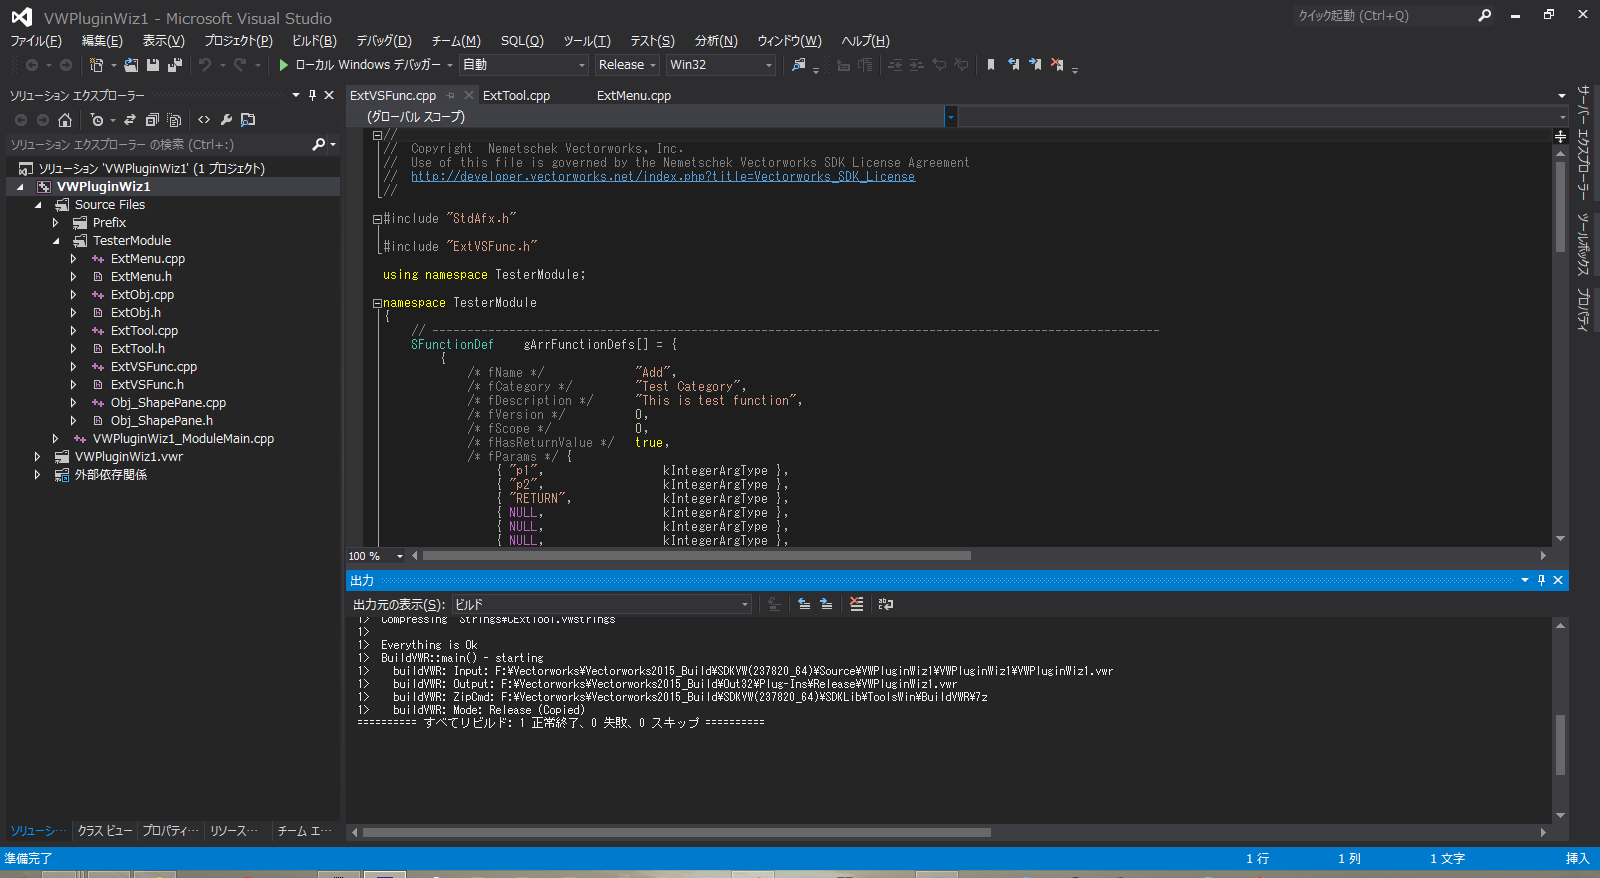Open the ツール(T) menu
Viewport: 1600px width, 878px height.
pos(587,41)
